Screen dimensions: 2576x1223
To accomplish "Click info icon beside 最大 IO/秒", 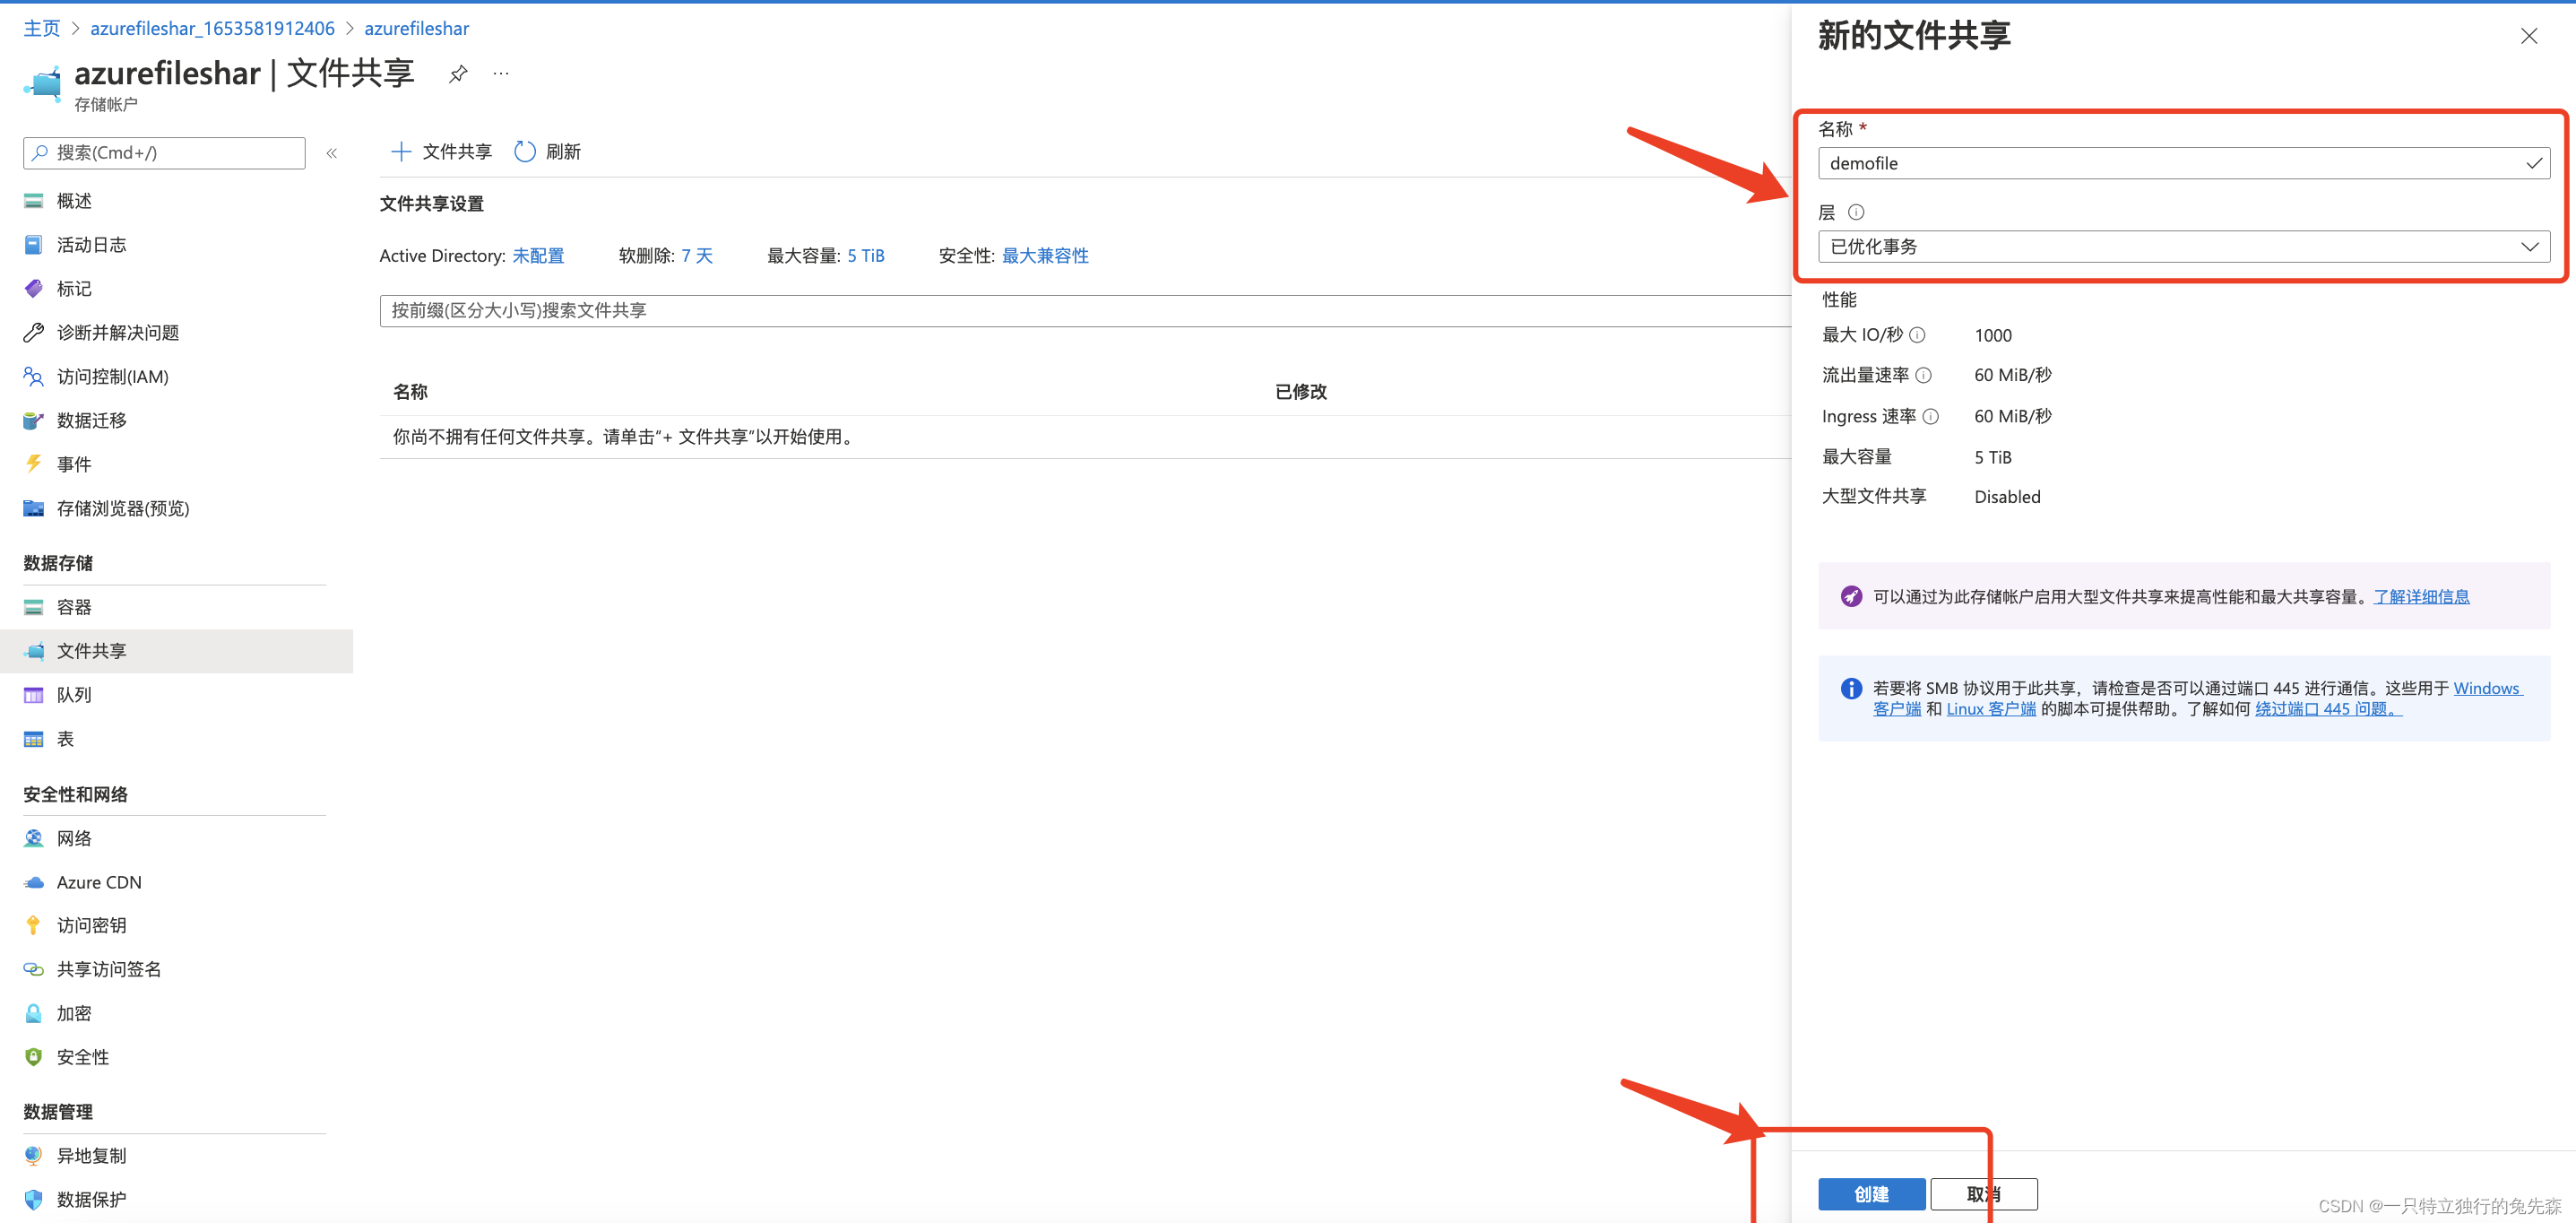I will click(x=1917, y=335).
